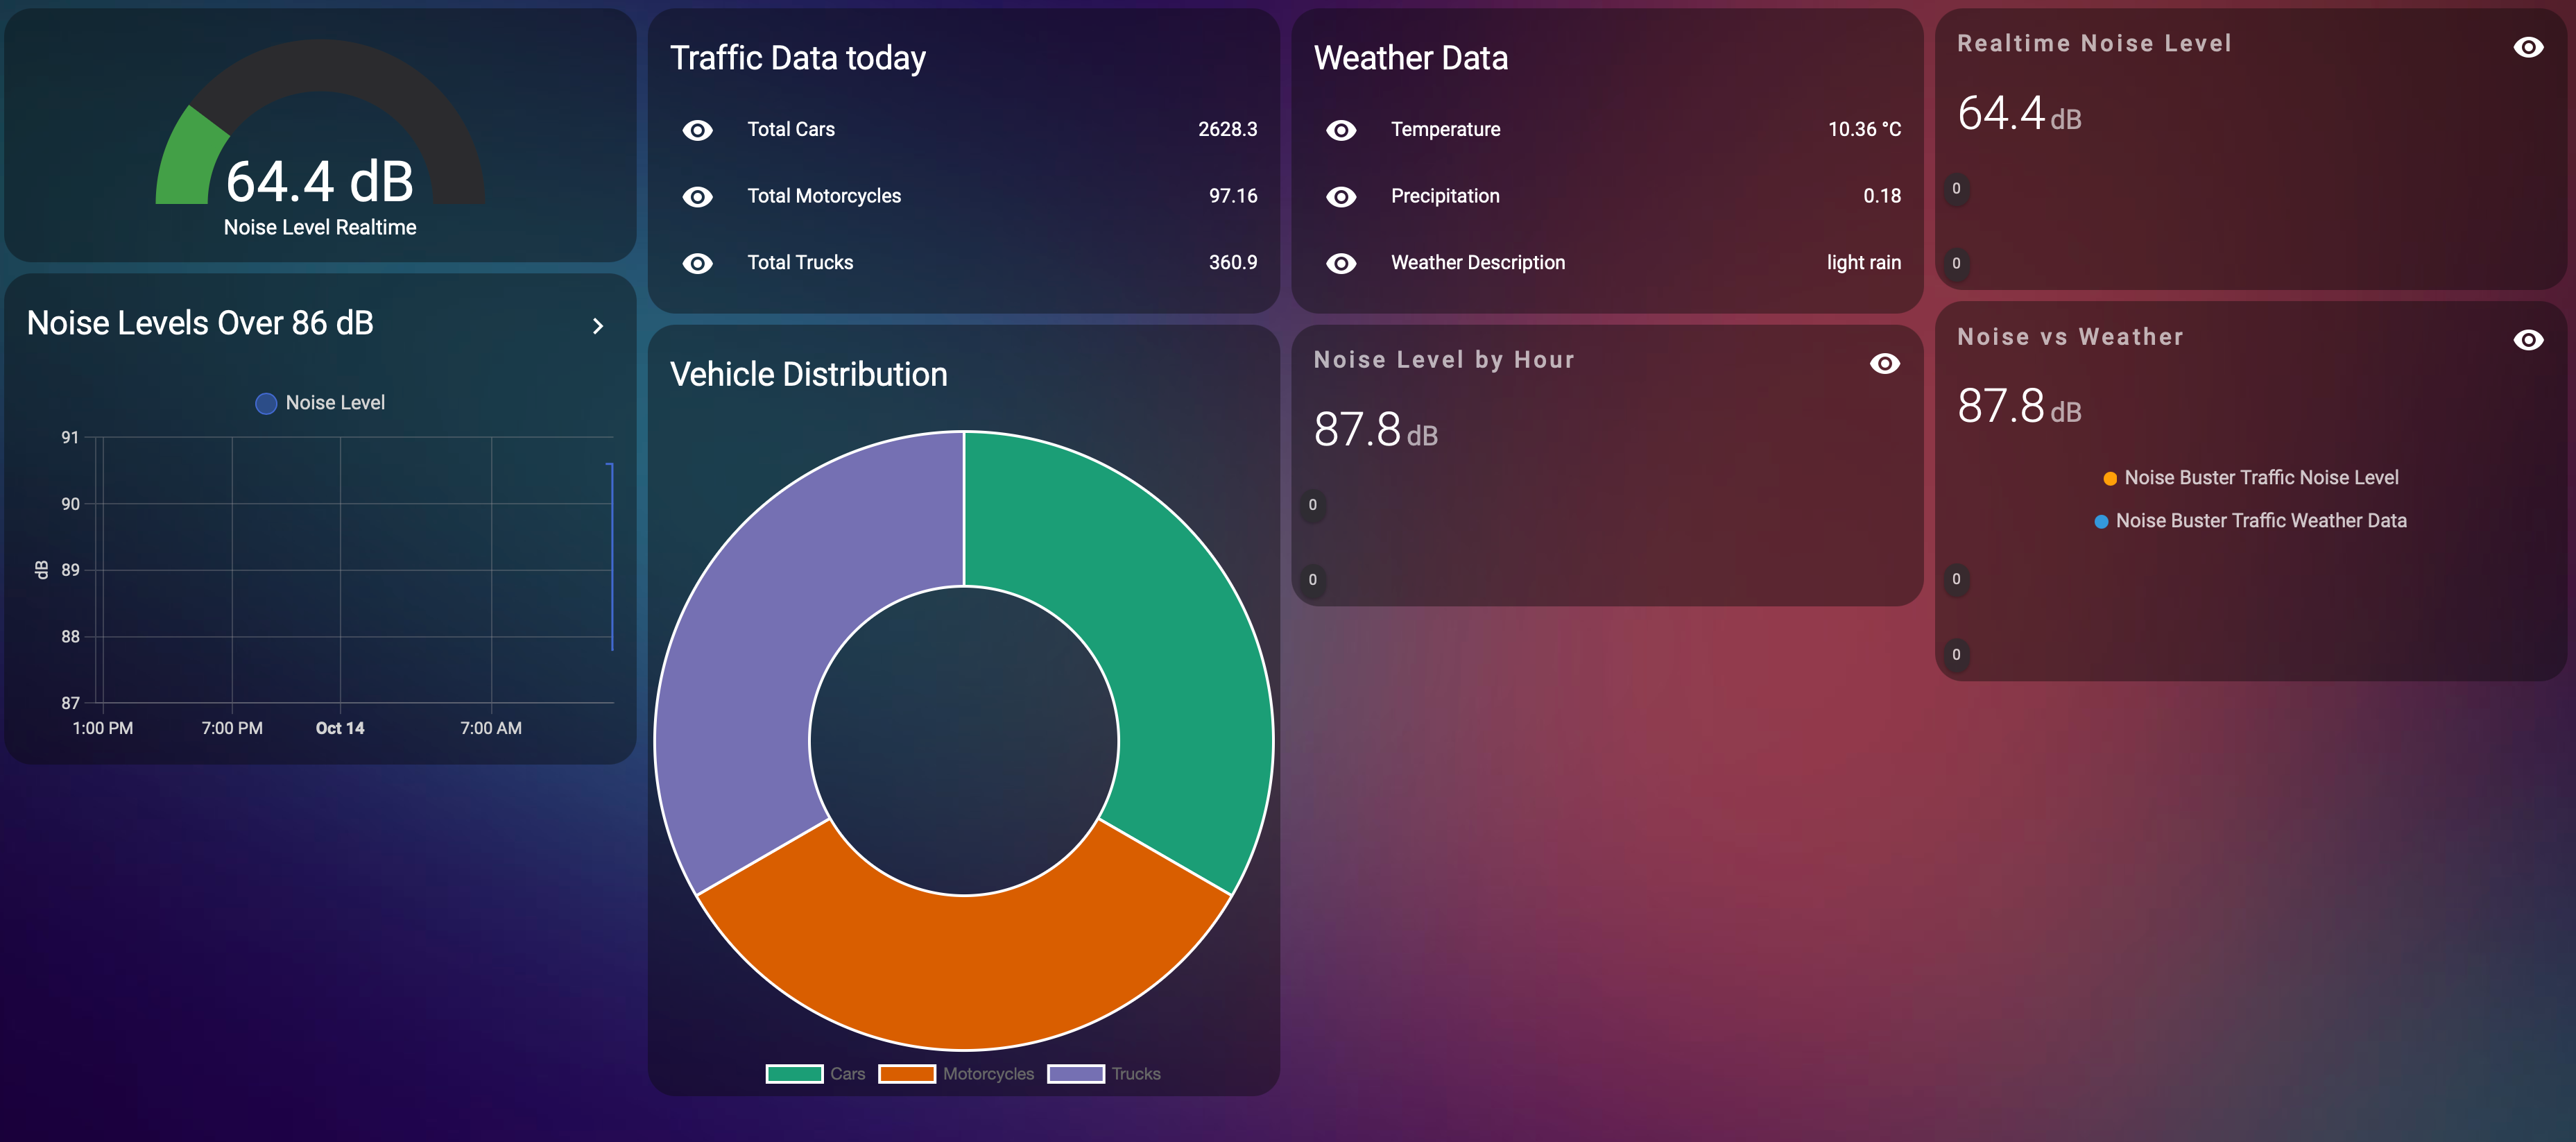Click the eye icon beside Total Cars
Image resolution: width=2576 pixels, height=1142 pixels.
click(x=697, y=130)
